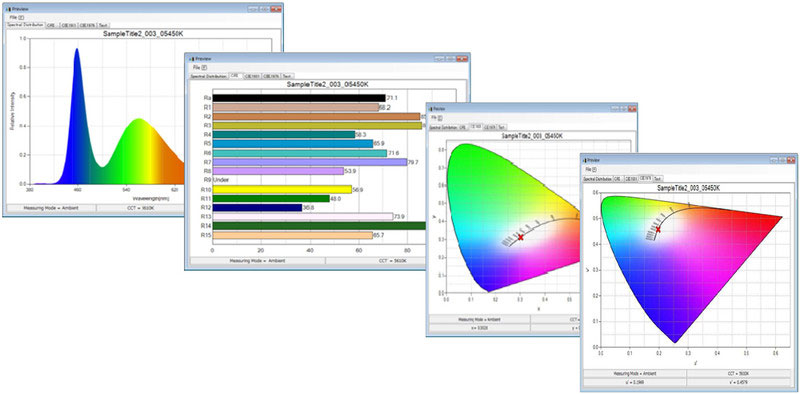Image resolution: width=800 pixels, height=394 pixels.
Task: Open File menu in CIE1976 window
Action: point(589,169)
